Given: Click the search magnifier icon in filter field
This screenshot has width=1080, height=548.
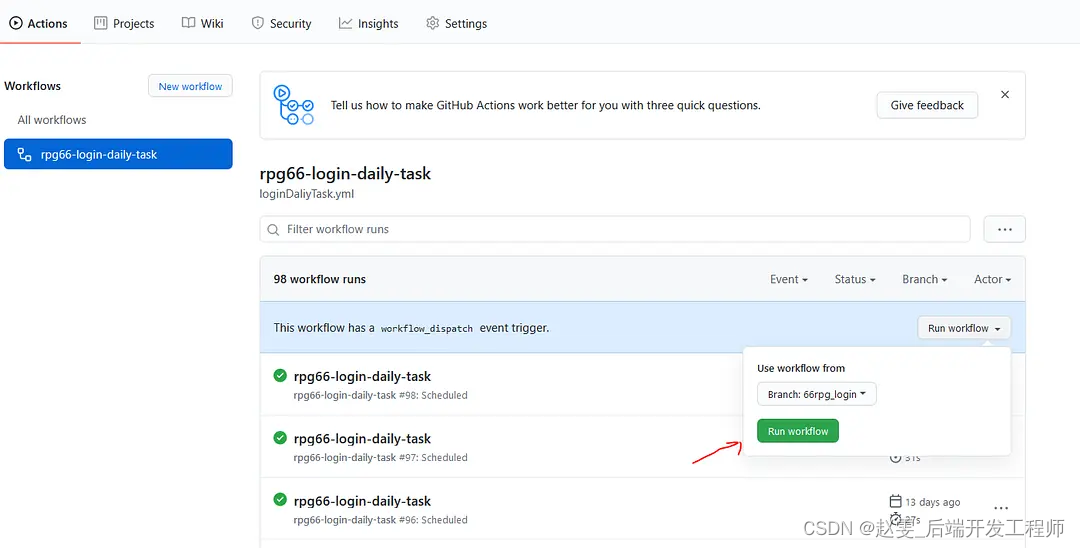Looking at the screenshot, I should pos(273,229).
